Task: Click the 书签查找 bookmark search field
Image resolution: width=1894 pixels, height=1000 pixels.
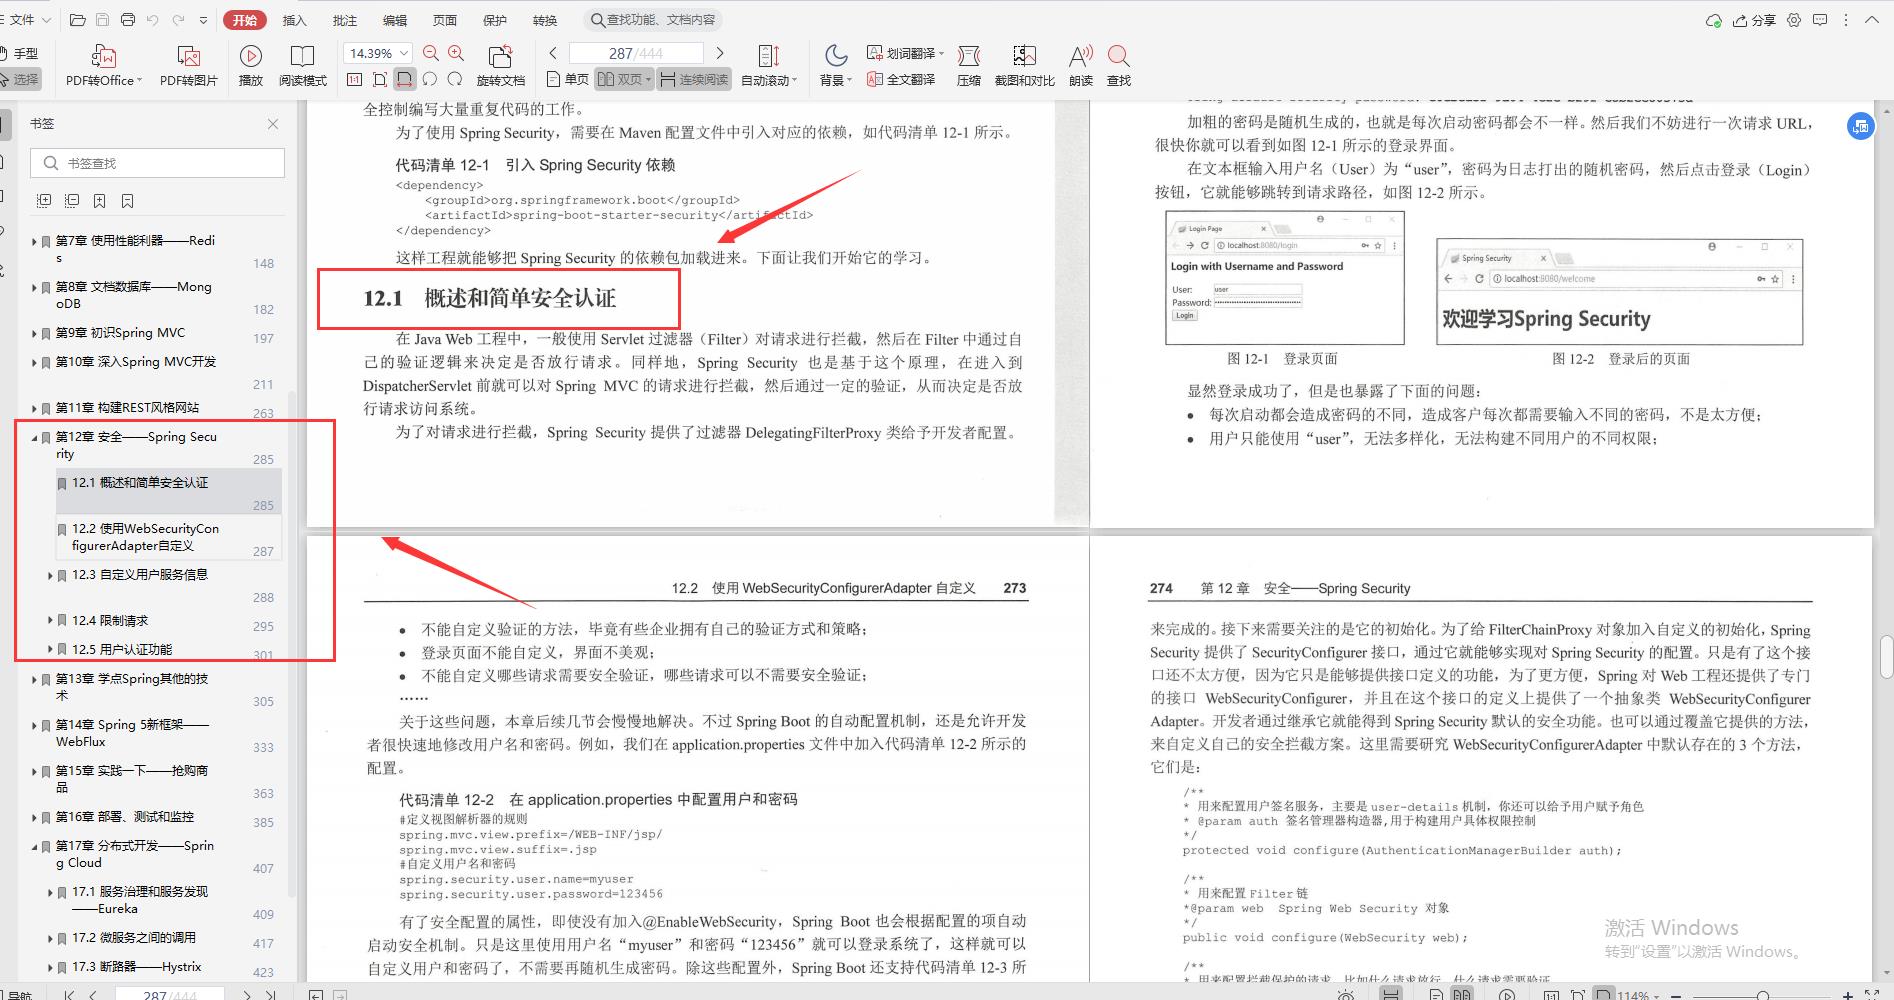Action: tap(158, 163)
